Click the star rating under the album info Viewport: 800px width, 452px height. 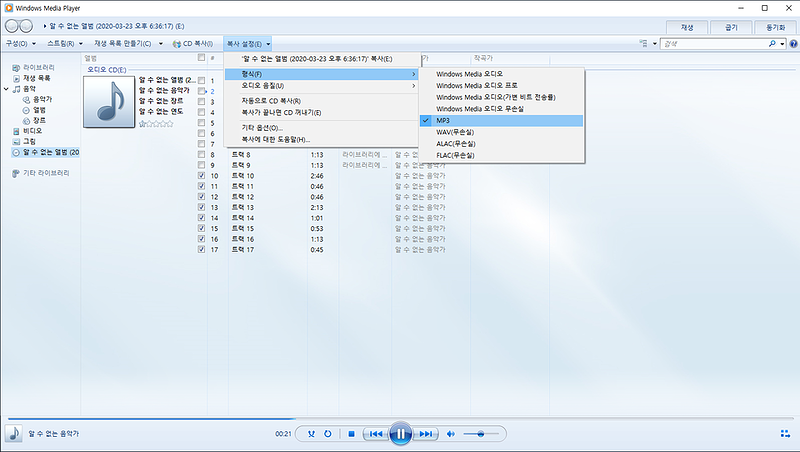point(156,123)
